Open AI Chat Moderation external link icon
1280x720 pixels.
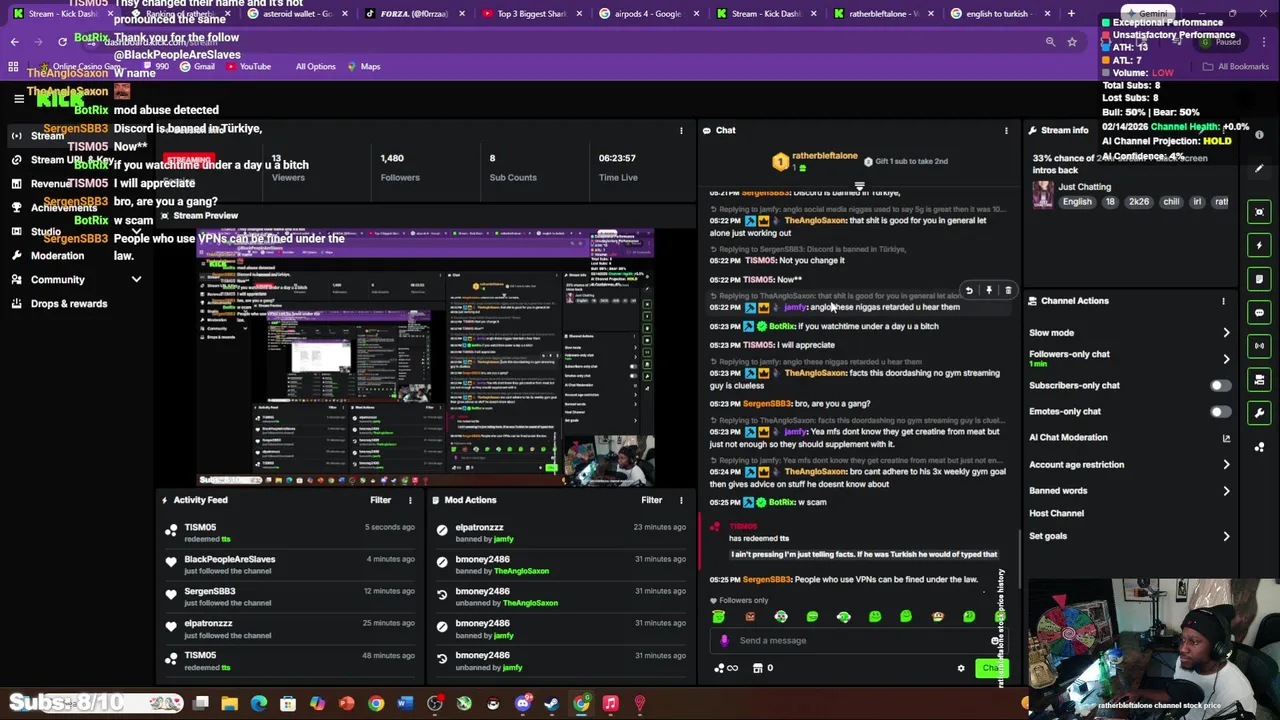coord(1226,438)
